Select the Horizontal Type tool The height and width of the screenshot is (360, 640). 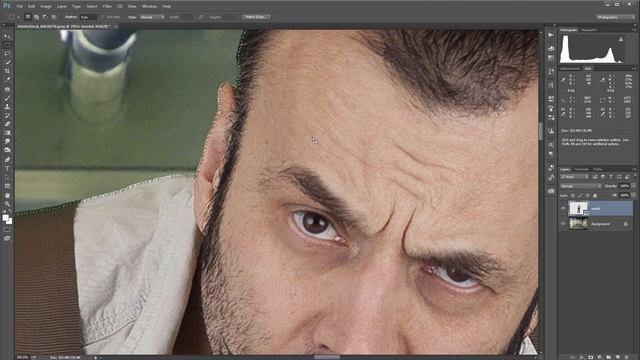[7, 168]
